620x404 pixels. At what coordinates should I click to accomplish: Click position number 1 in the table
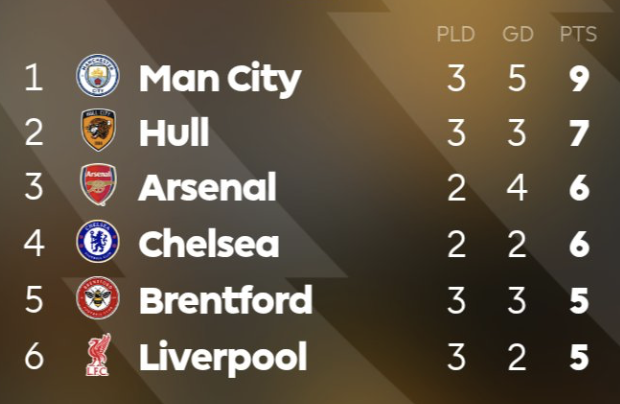tap(34, 77)
